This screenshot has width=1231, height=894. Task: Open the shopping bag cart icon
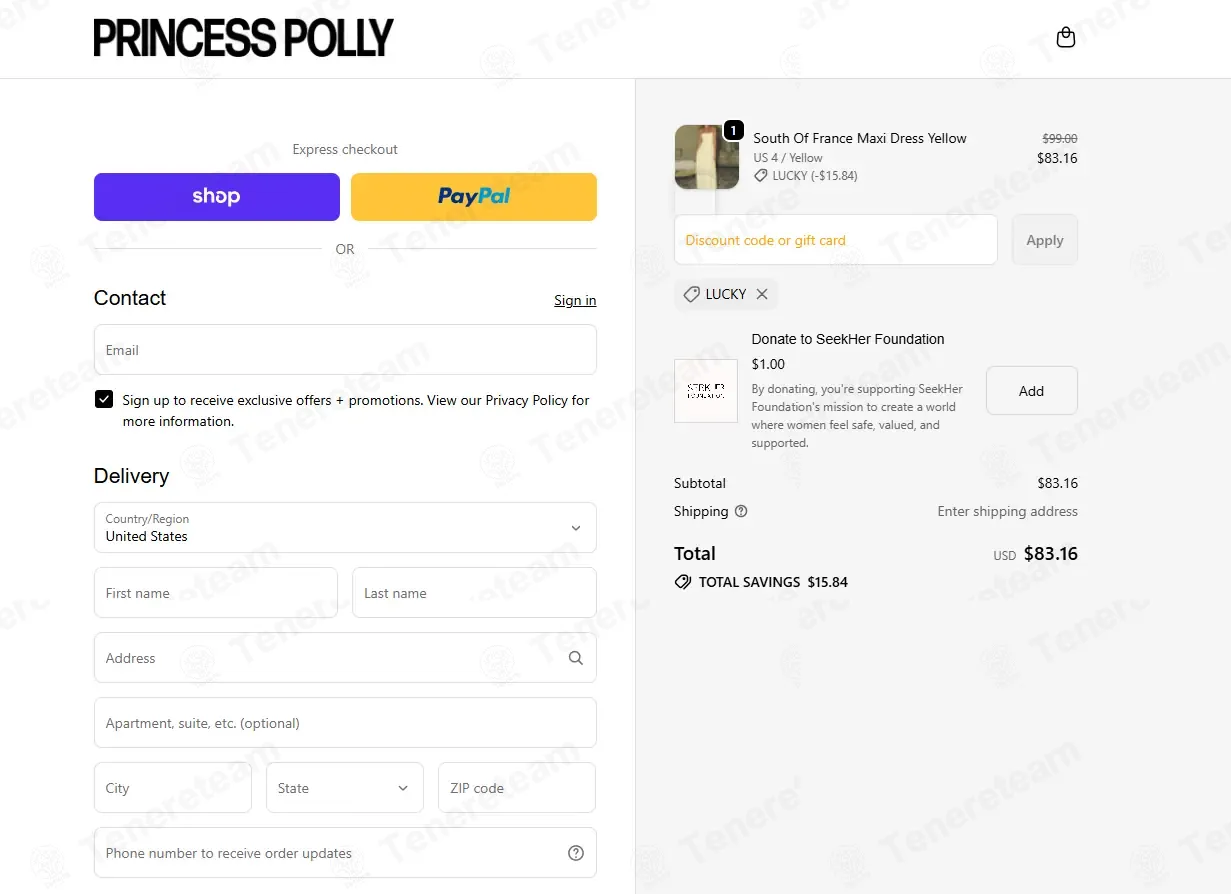[1066, 38]
